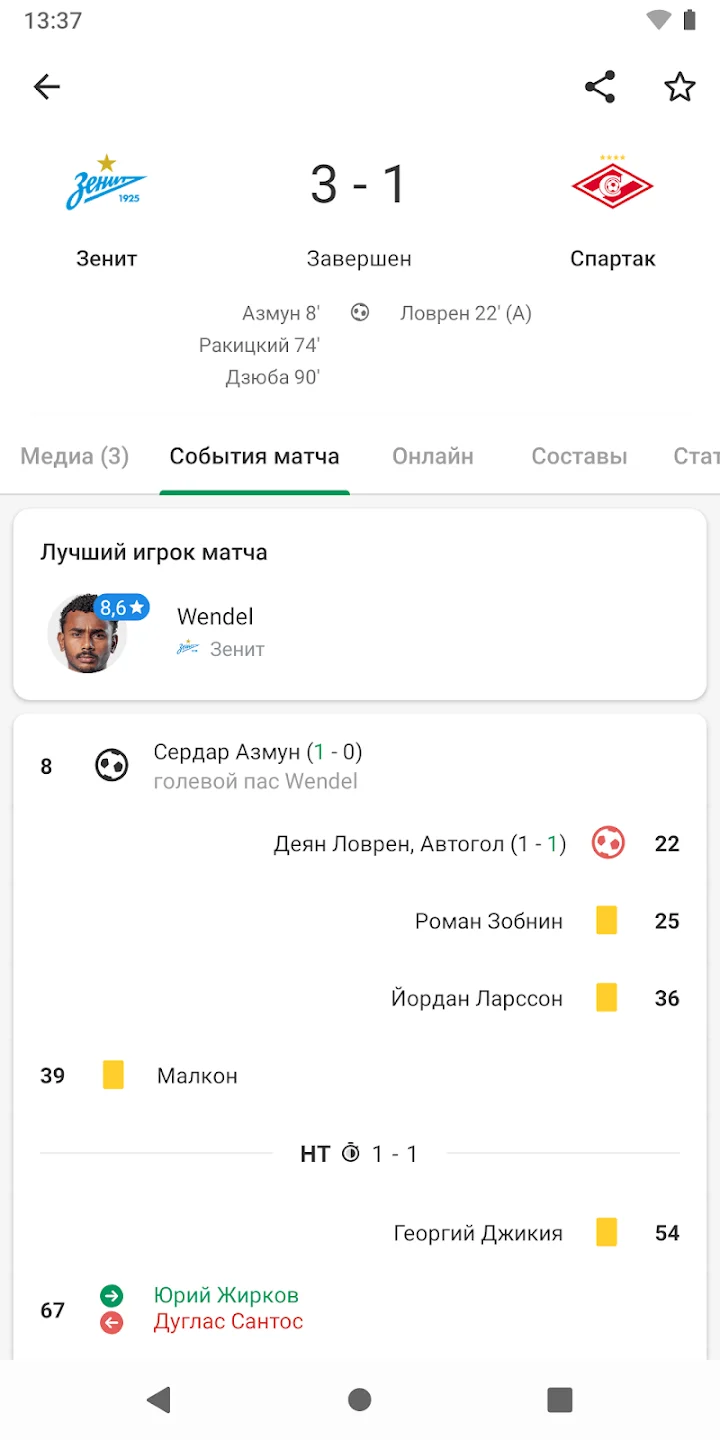This screenshot has width=720, height=1440.
Task: Tap Роман Зобнин's yellow card icon
Action: pyautogui.click(x=607, y=920)
